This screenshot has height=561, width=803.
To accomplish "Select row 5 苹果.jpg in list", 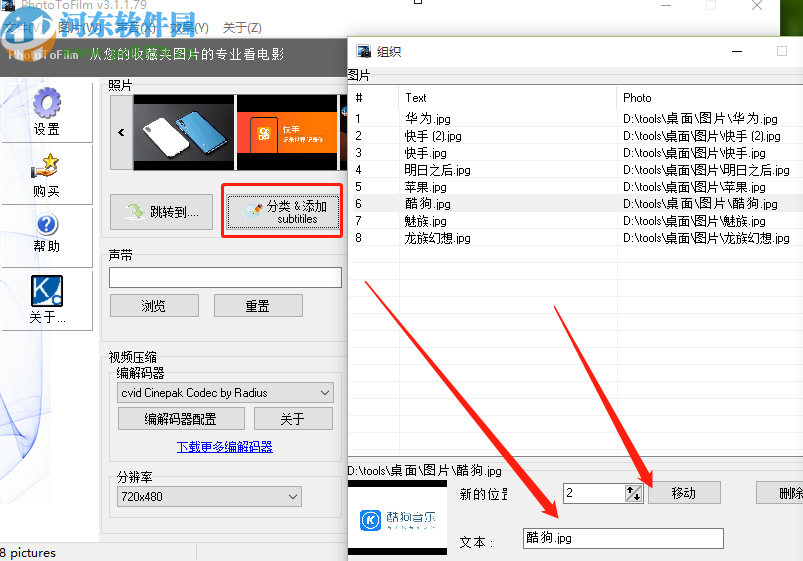I will point(575,187).
